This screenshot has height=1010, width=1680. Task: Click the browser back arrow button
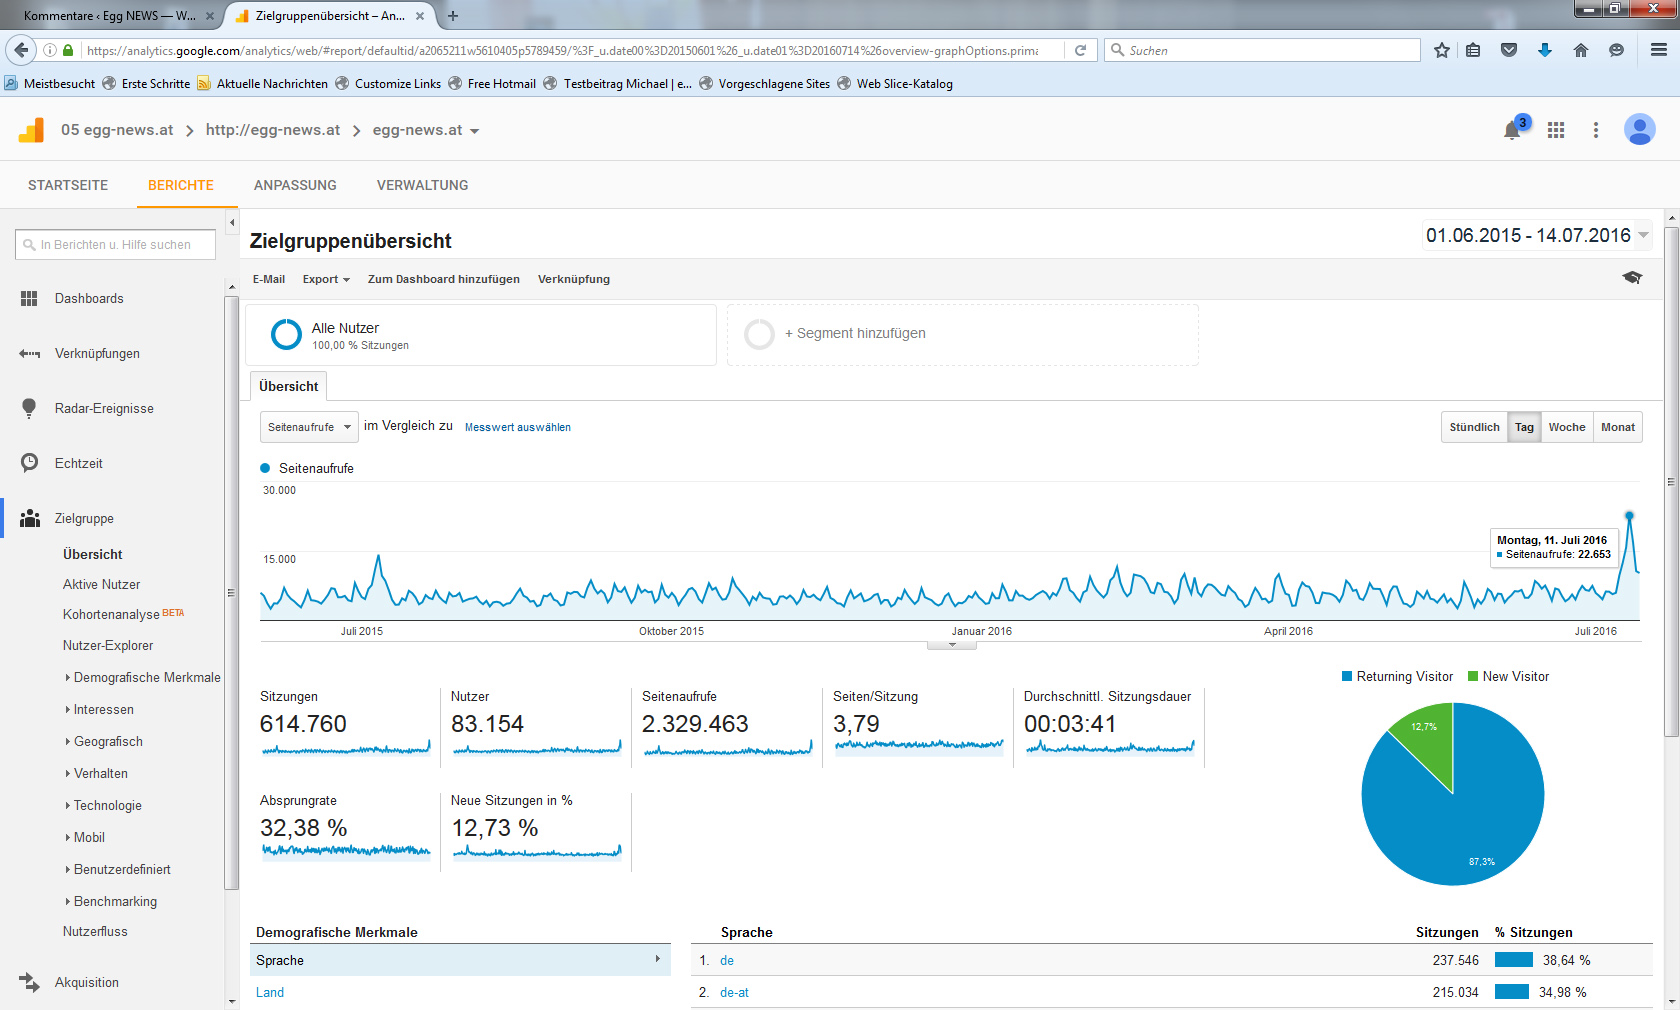21,50
